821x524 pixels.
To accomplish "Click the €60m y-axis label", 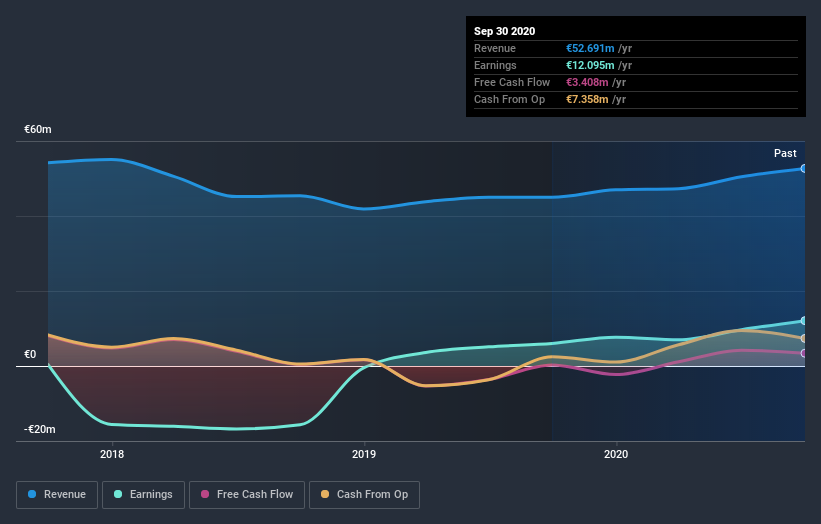I will [38, 129].
